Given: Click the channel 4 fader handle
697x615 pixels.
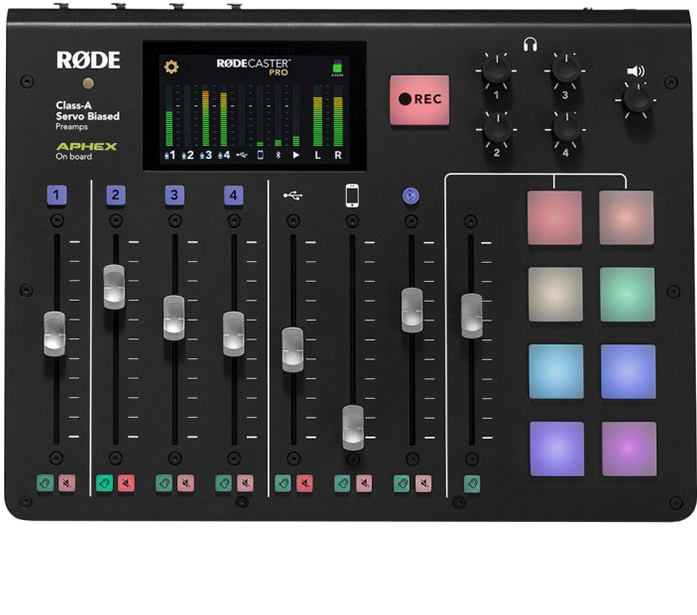Looking at the screenshot, I should point(233,334).
